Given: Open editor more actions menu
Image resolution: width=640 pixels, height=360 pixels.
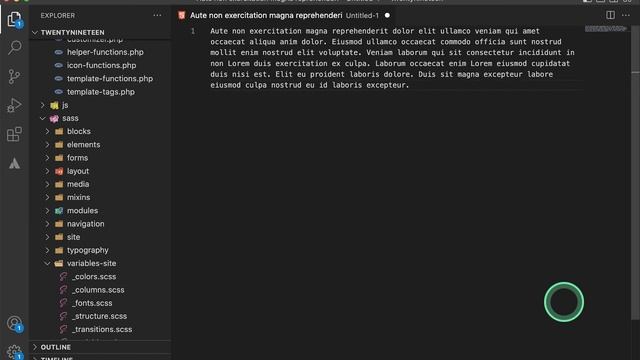Looking at the screenshot, I should click(x=626, y=15).
